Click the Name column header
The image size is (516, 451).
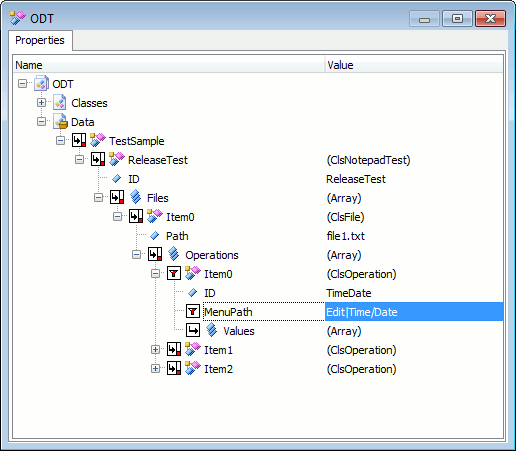169,65
